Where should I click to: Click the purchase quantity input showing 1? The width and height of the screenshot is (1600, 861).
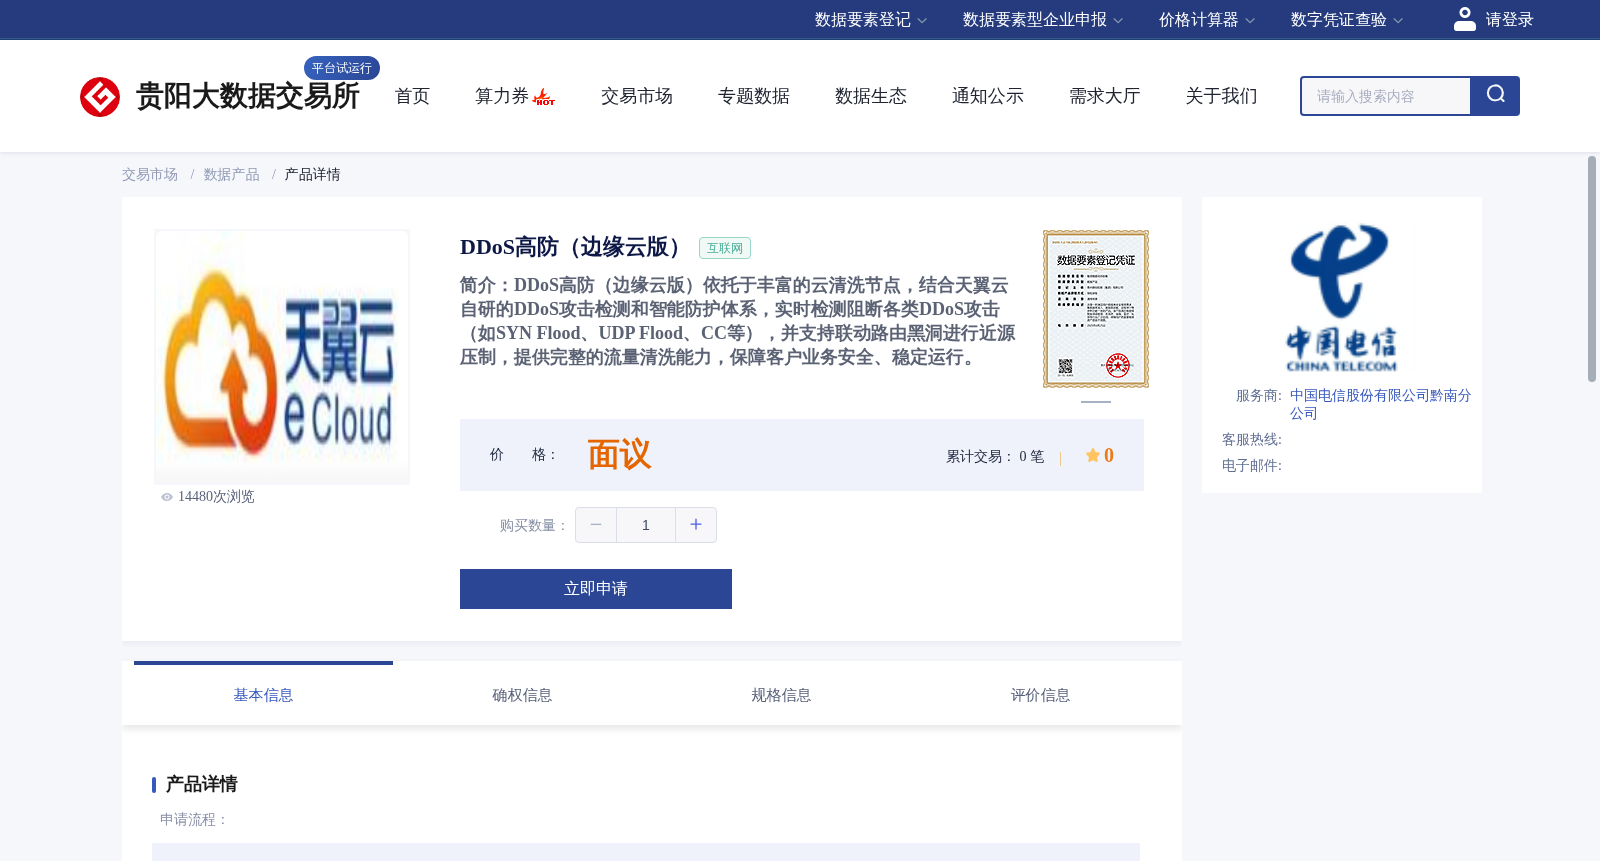coord(646,525)
